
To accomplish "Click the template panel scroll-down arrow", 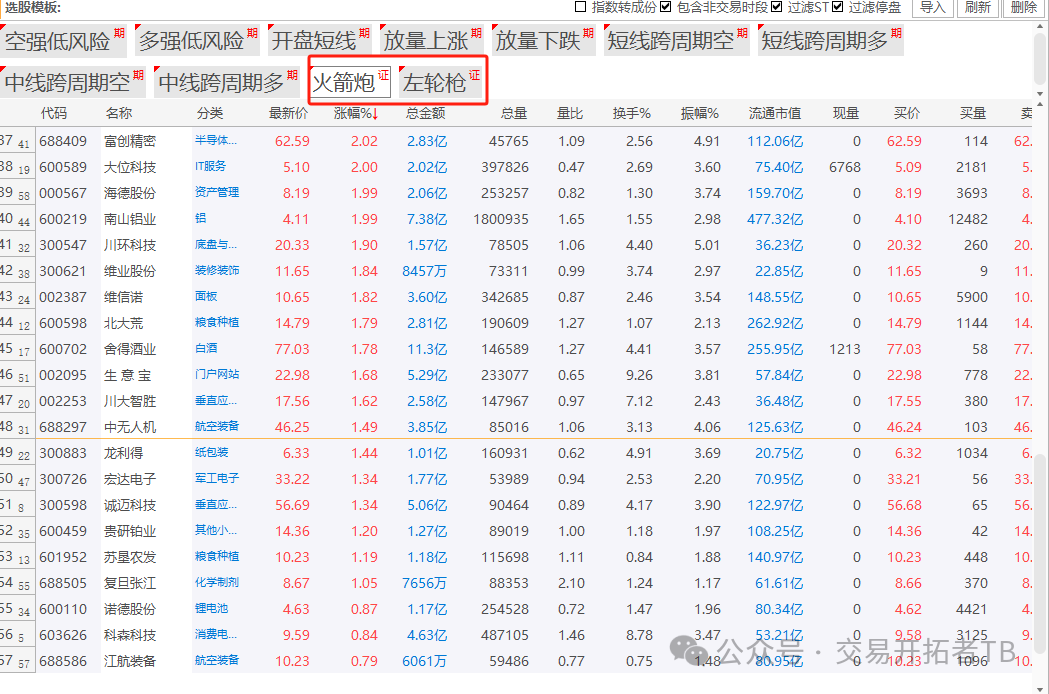I will click(1040, 94).
